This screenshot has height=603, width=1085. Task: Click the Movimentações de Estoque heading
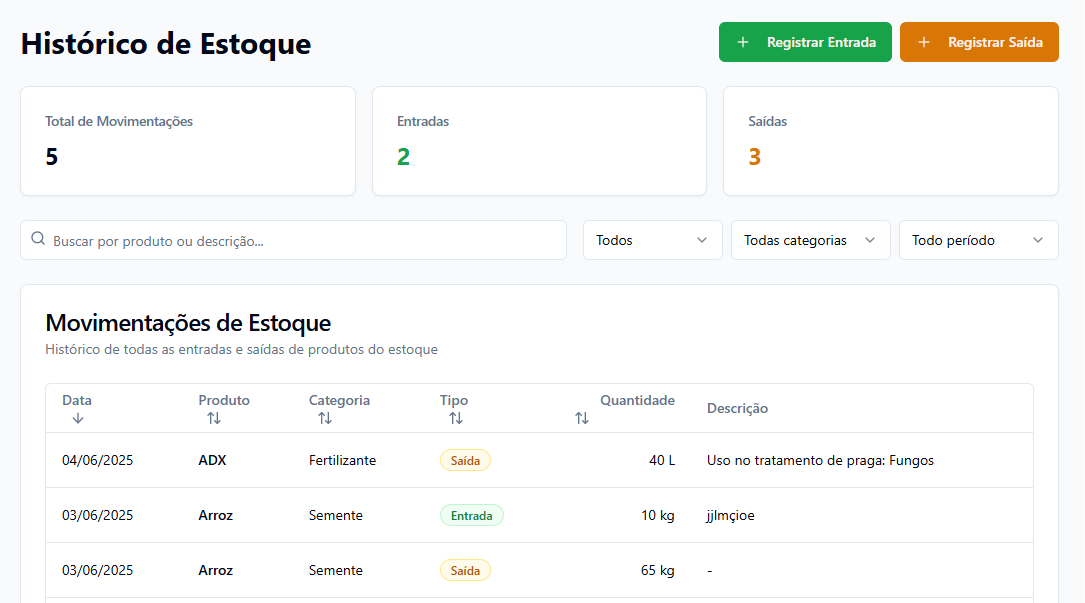[188, 323]
